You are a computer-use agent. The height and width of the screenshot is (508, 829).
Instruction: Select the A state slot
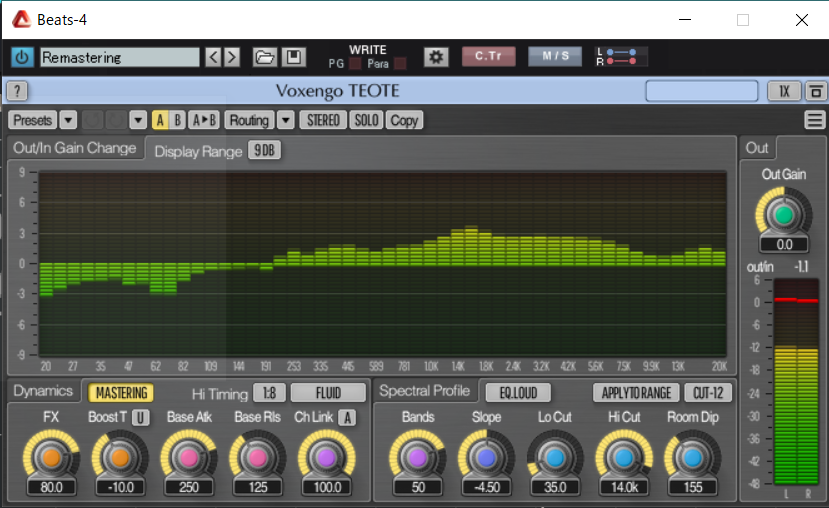pos(160,121)
